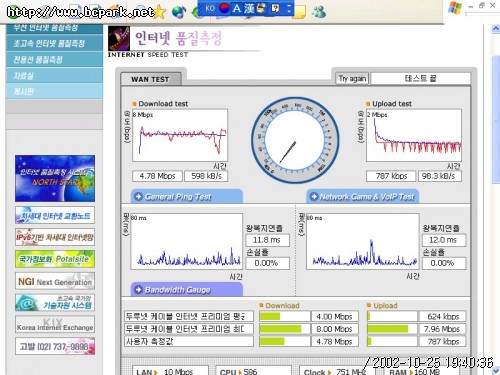Click the 고발 (02) 737-9898 banner
500x375 pixels.
pos(55,346)
